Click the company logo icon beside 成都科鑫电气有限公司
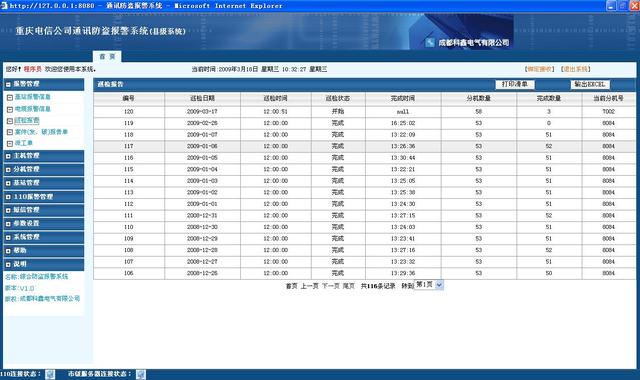Image resolution: width=640 pixels, height=380 pixels. 430,42
